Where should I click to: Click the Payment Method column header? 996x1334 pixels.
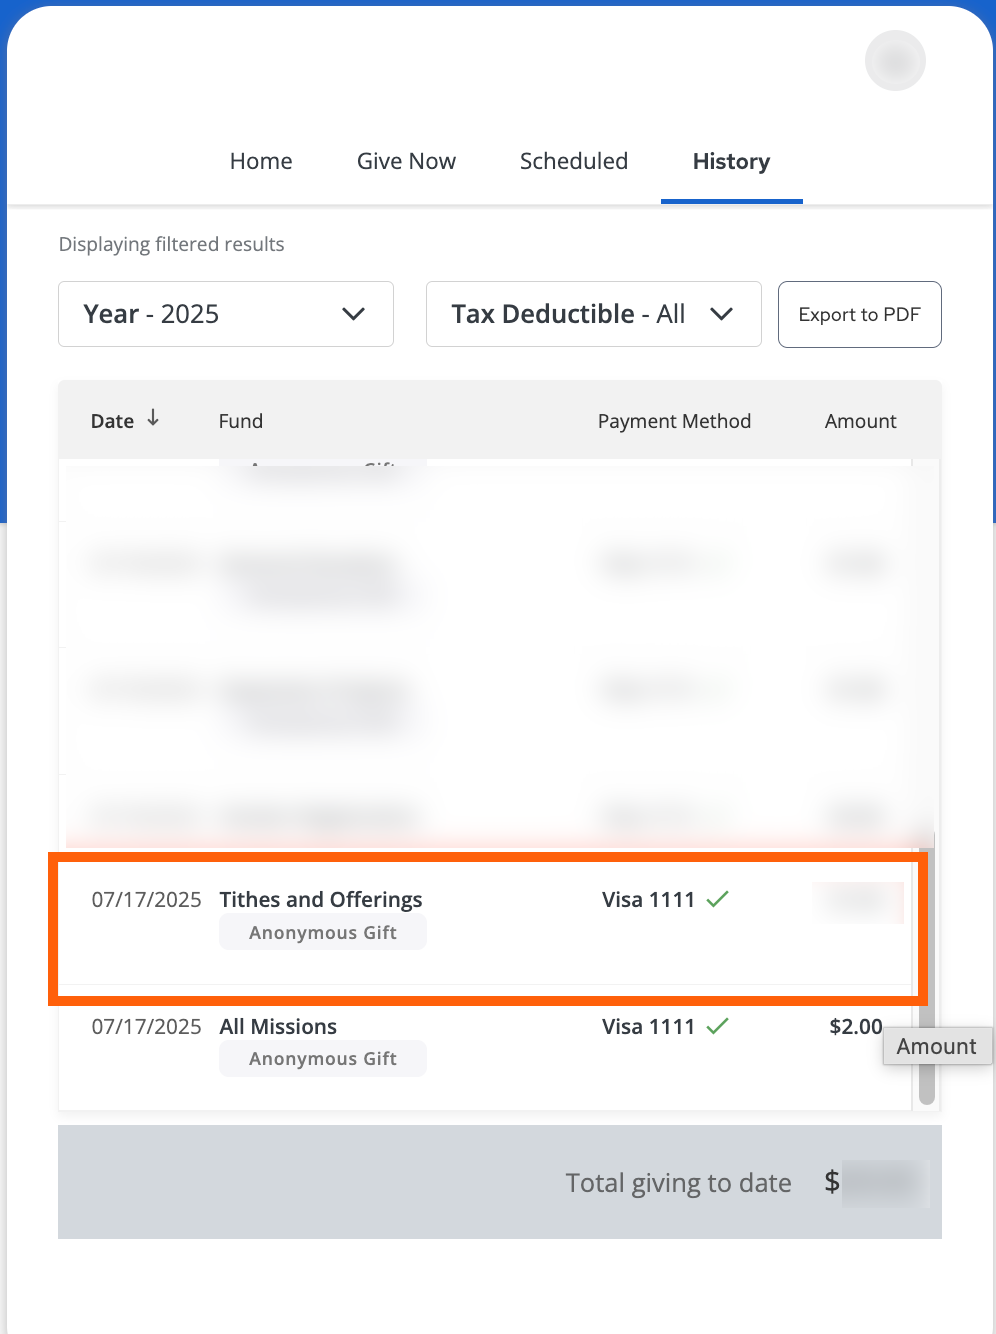tap(674, 421)
